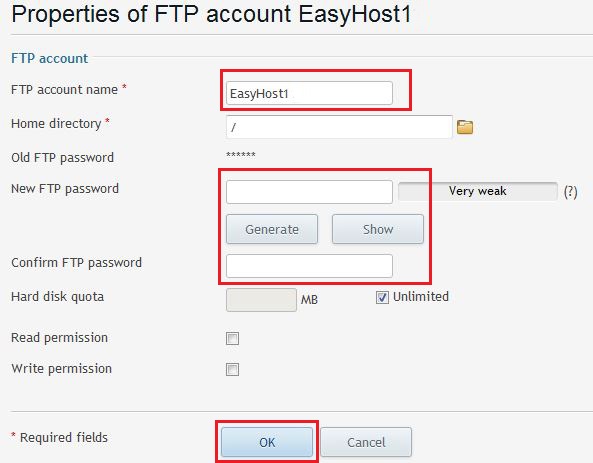Image resolution: width=593 pixels, height=463 pixels.
Task: Click the Confirm FTP password field
Action: tap(309, 266)
